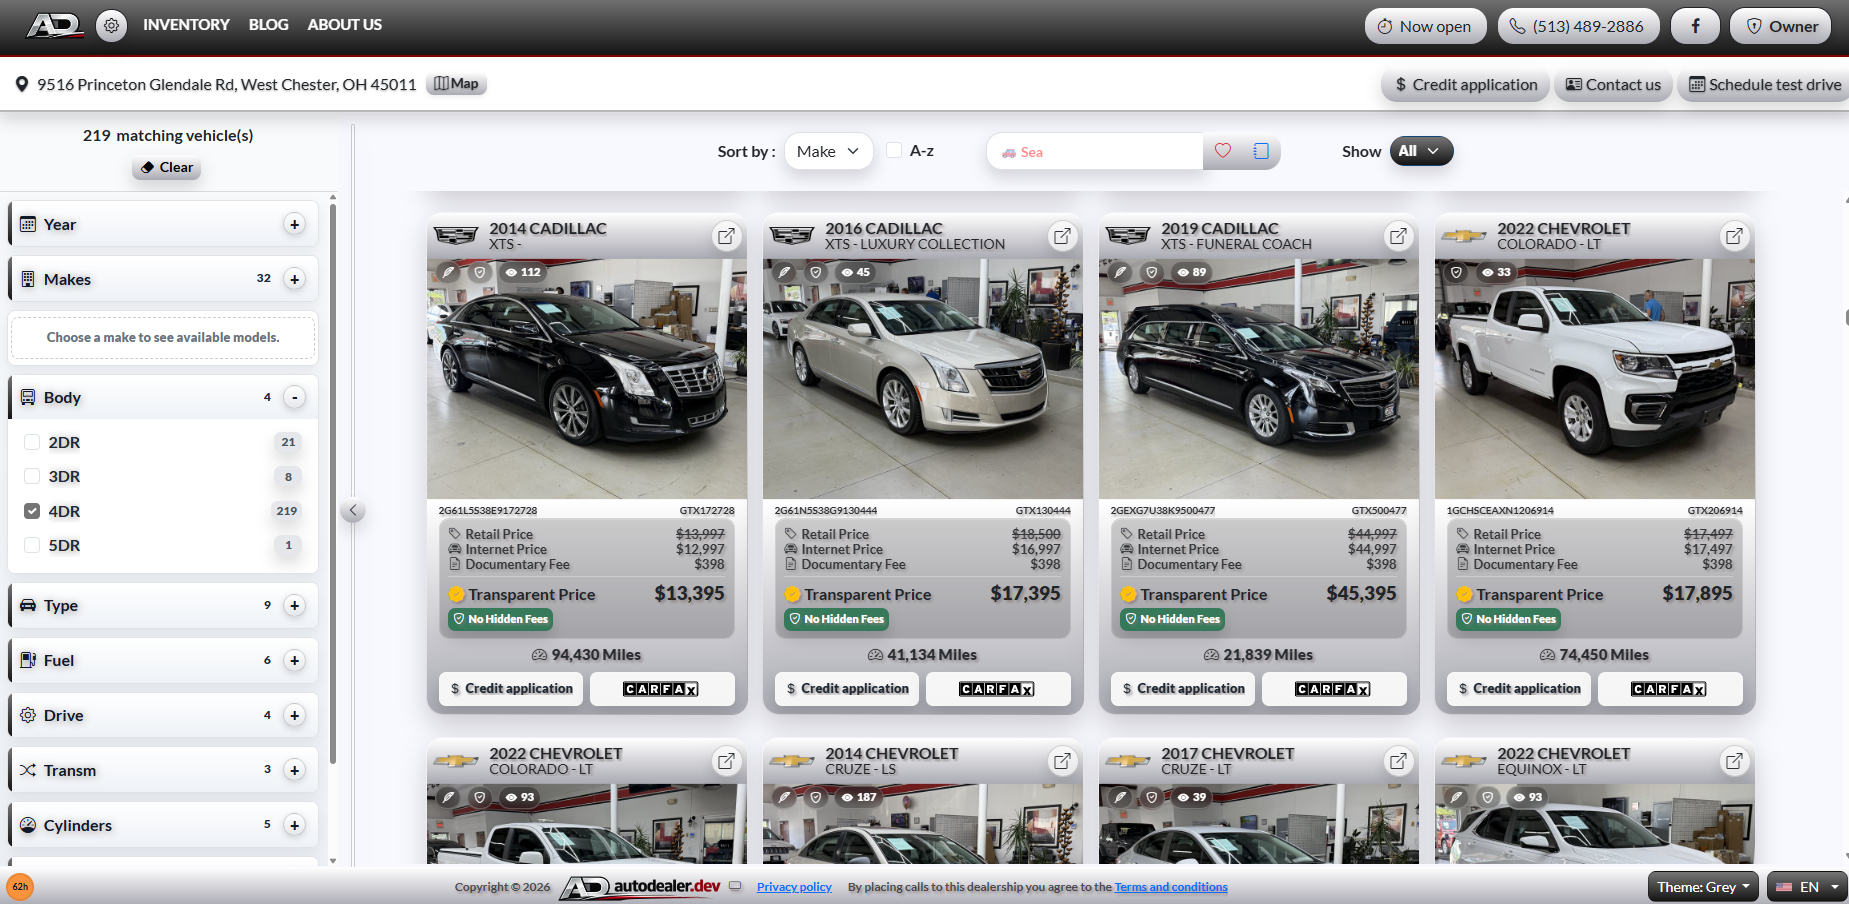Open the 2014 Cadillac XTS black sedan photo
The image size is (1849, 904).
[x=587, y=379]
